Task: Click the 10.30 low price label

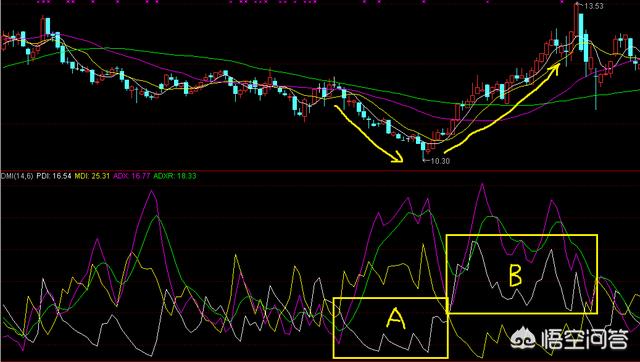Action: tap(440, 161)
